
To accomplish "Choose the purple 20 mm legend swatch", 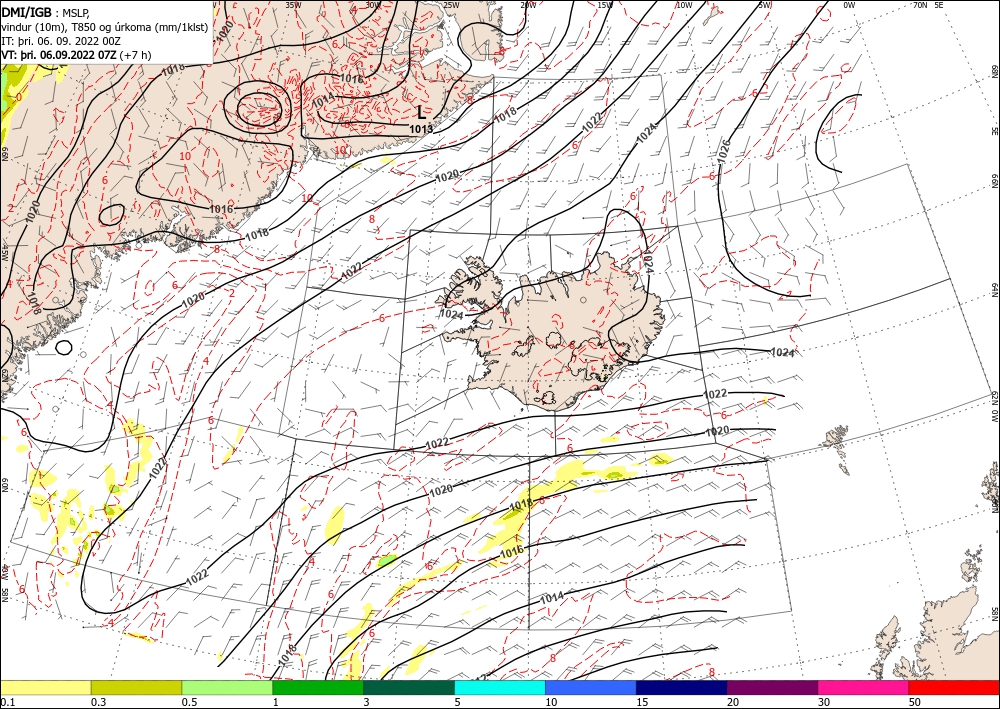I will pos(772,687).
